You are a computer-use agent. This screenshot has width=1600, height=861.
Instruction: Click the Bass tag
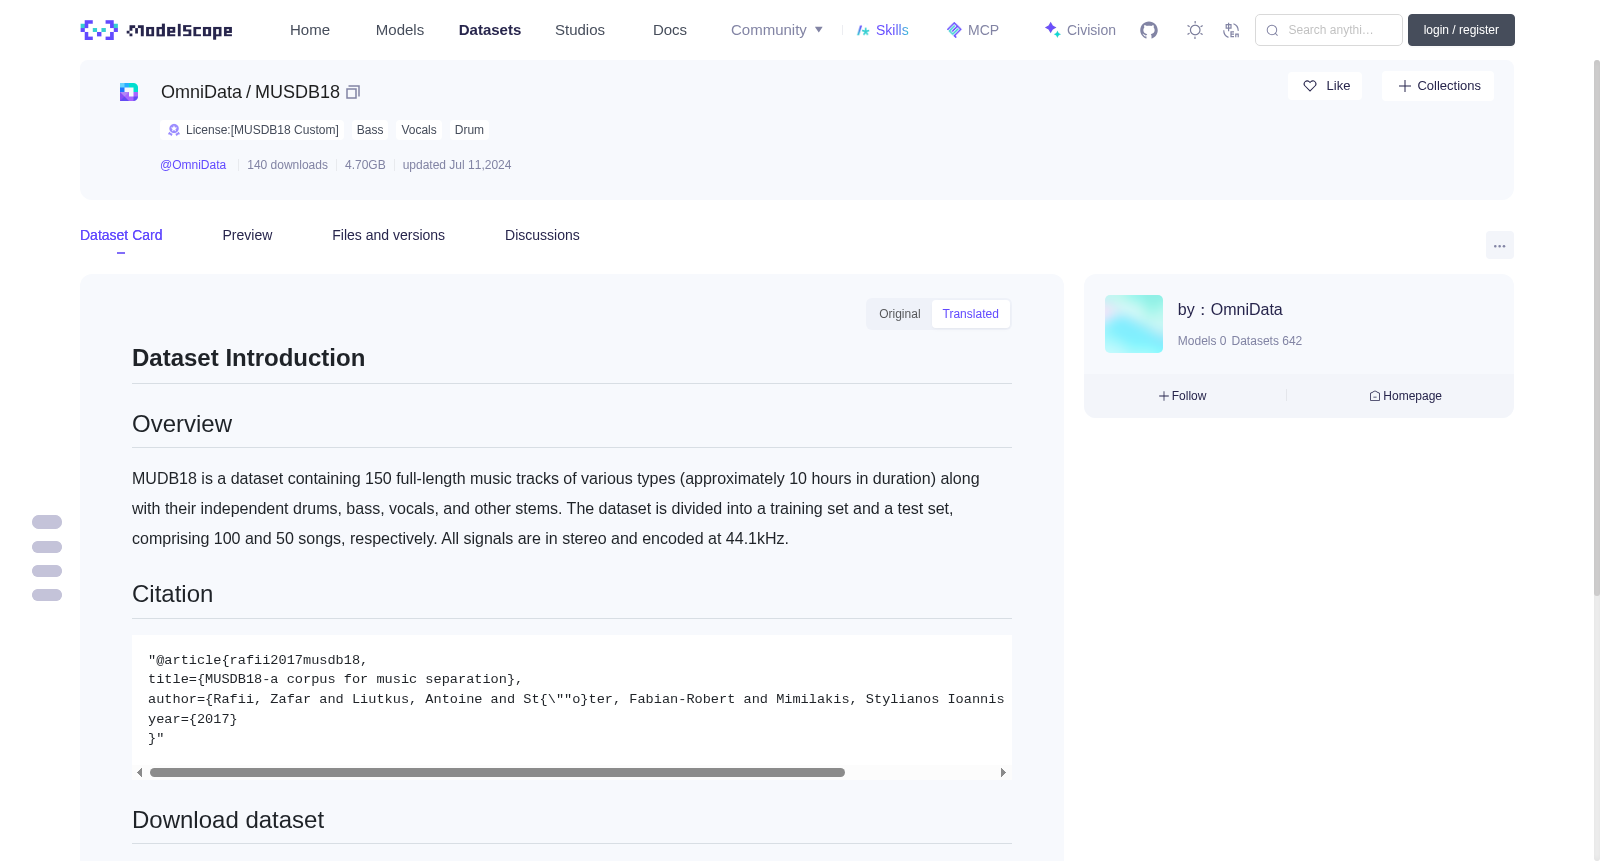tap(370, 130)
